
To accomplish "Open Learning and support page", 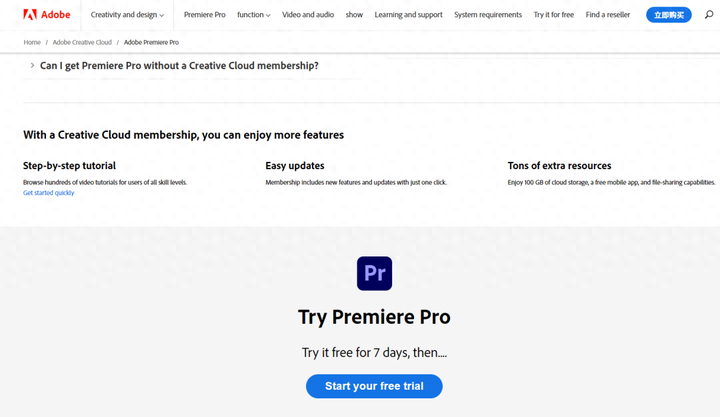I will point(408,15).
